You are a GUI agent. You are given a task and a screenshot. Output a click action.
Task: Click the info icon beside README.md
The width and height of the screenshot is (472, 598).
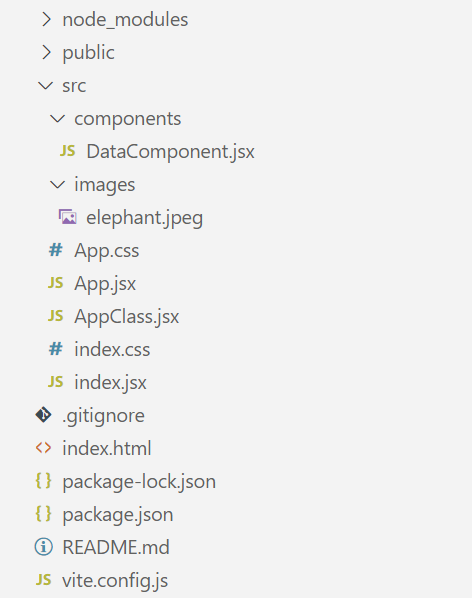point(43,547)
